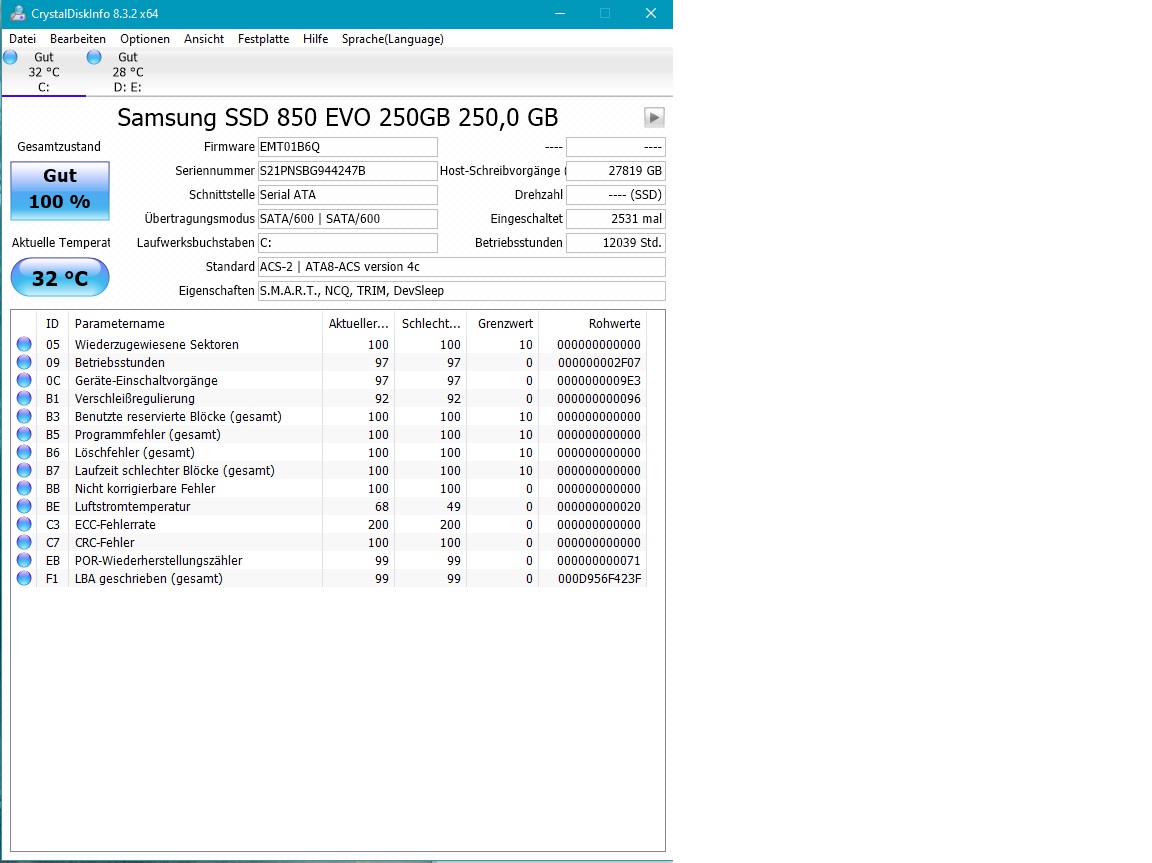Image resolution: width=1152 pixels, height=863 pixels.
Task: Select LBA geschrieben (gesamt) parameter text
Action: point(148,579)
